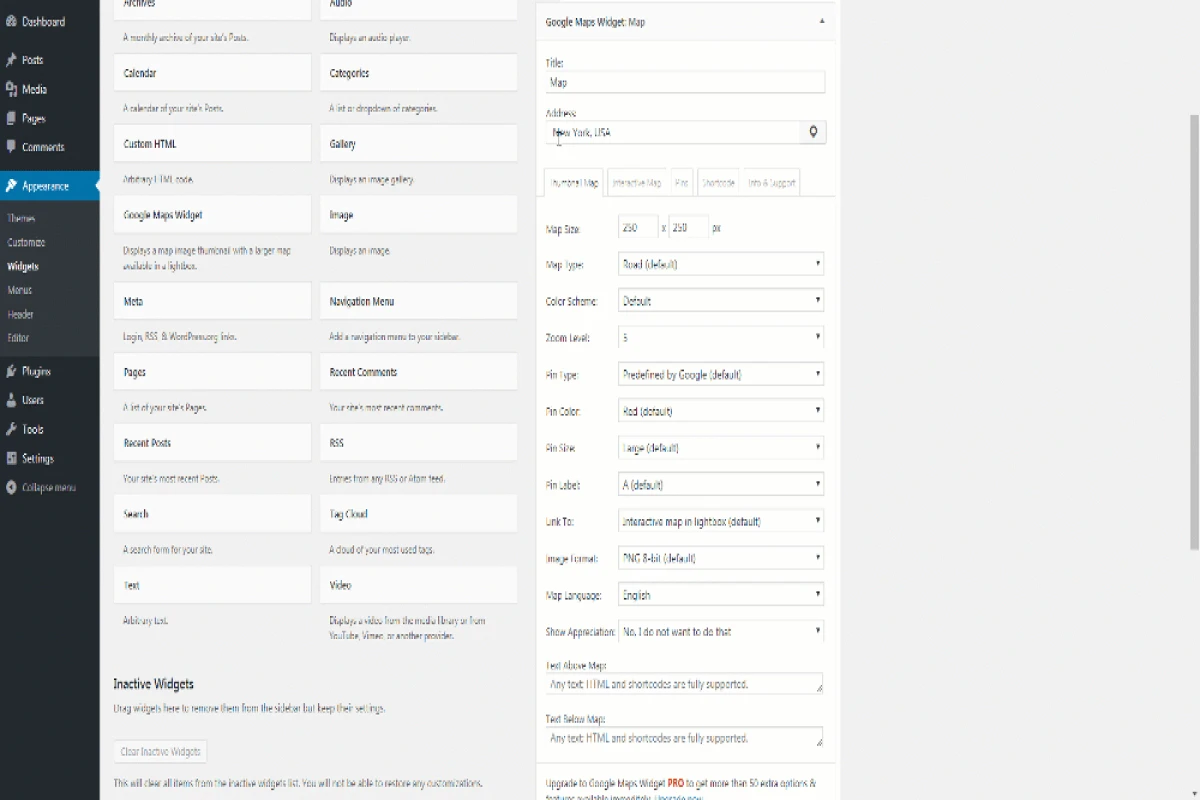Image resolution: width=1200 pixels, height=800 pixels.
Task: Open Plugins via the plugin icon
Action: tap(13, 370)
